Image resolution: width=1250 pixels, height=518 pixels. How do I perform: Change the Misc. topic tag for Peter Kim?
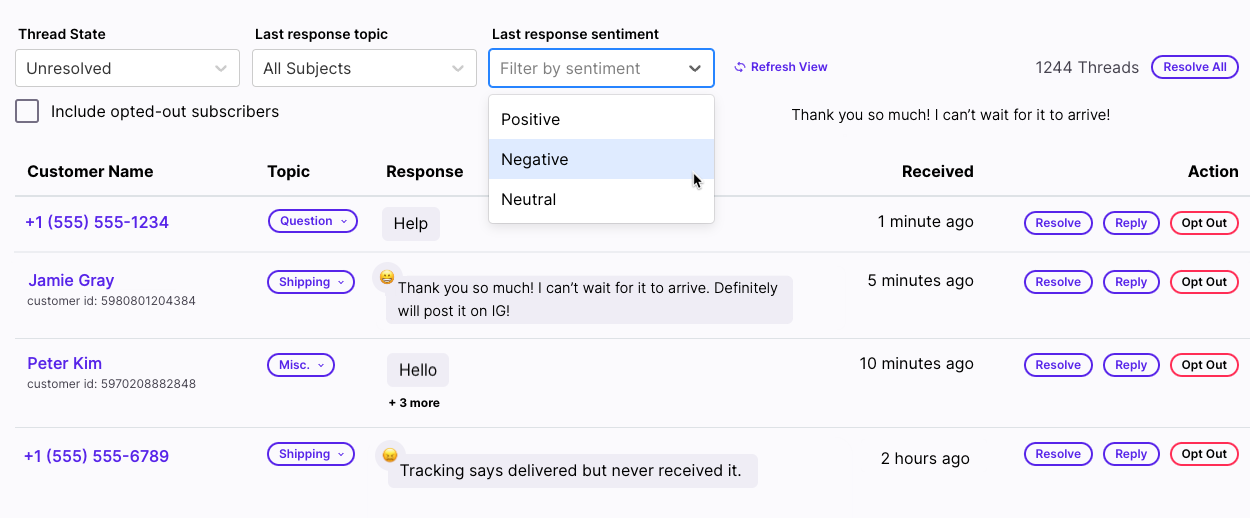tap(300, 365)
